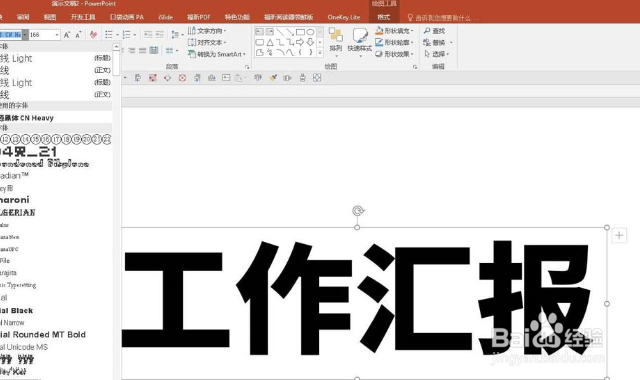640x380 pixels.
Task: Open the Quick Styles (快速样式) gallery
Action: 360,41
